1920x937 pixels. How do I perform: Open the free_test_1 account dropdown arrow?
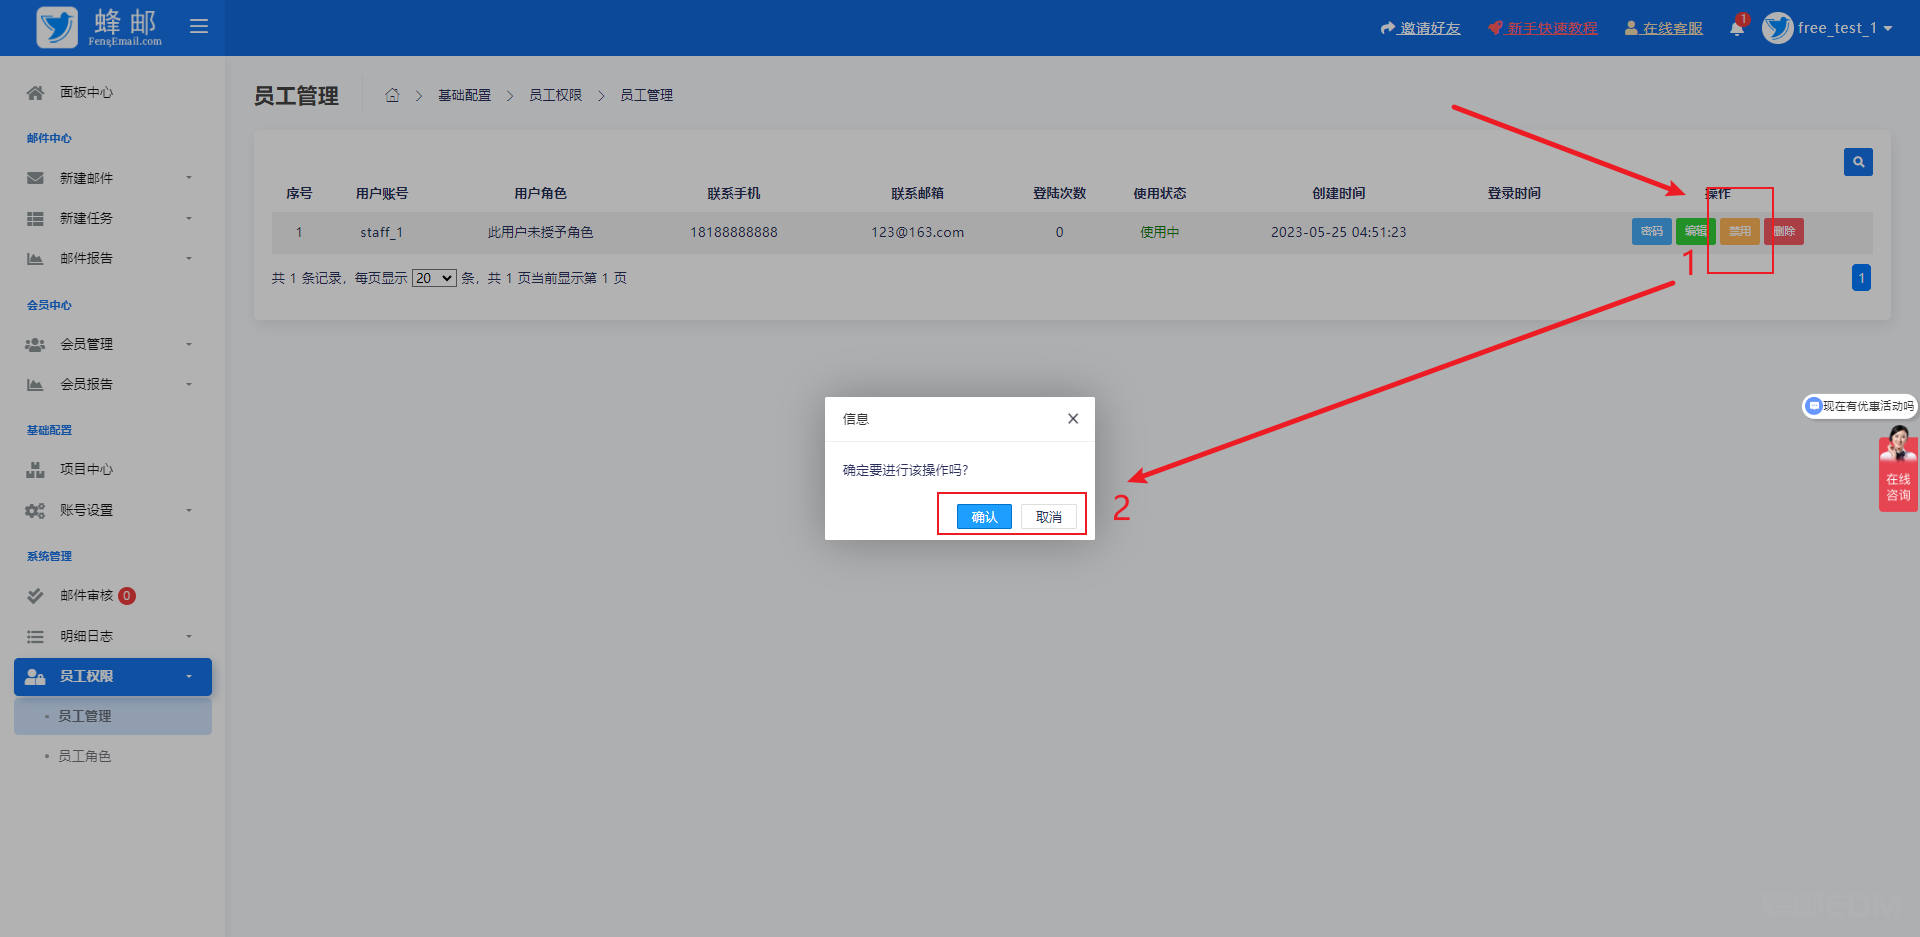[x=1888, y=29]
